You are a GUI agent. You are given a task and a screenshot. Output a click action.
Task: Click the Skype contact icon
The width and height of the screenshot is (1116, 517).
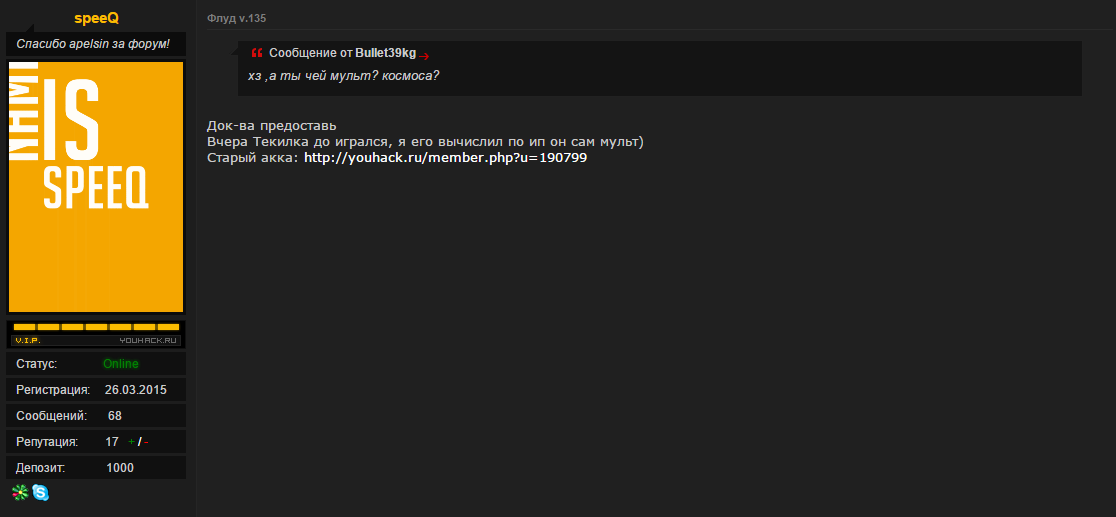pyautogui.click(x=41, y=492)
